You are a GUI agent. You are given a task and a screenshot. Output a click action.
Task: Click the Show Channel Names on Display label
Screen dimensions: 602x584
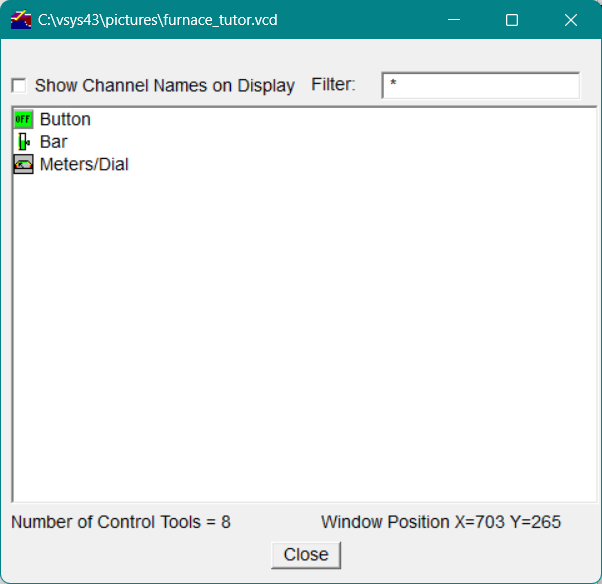pyautogui.click(x=164, y=86)
